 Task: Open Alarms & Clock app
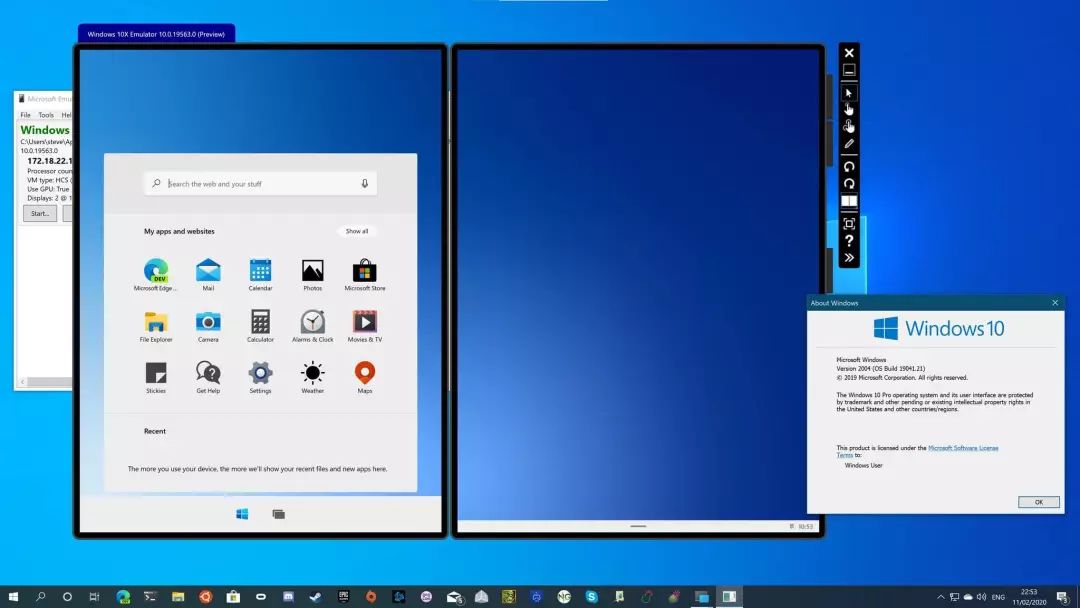312,326
